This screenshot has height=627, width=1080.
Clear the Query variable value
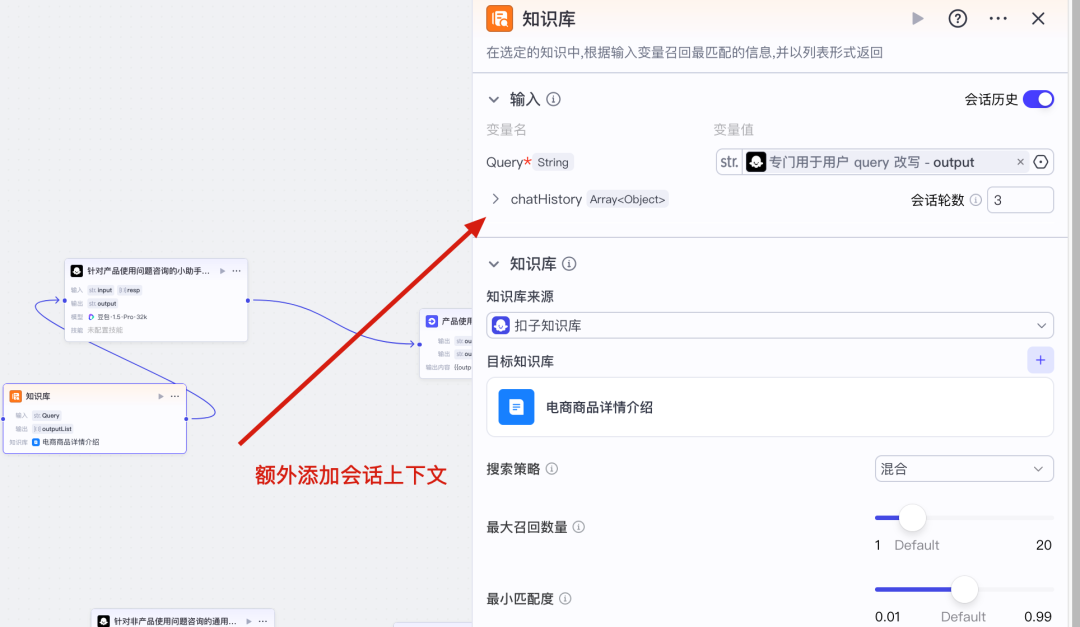[1020, 162]
